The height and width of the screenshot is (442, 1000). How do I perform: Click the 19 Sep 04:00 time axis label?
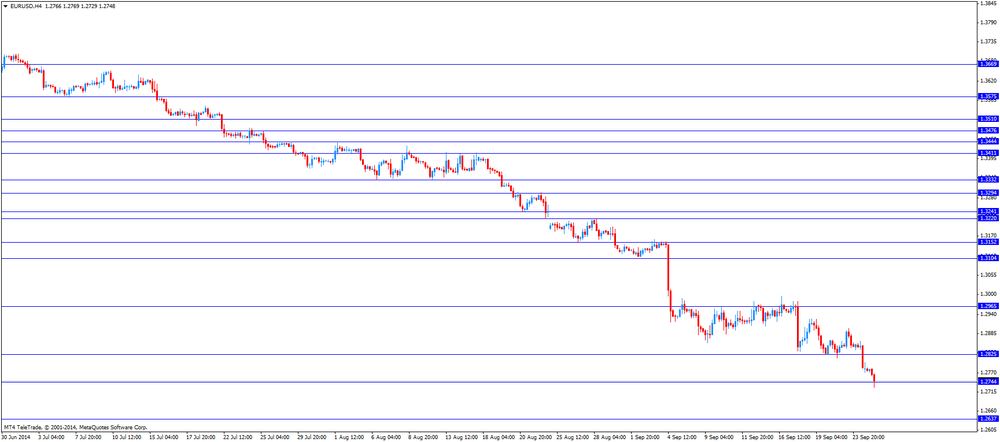pos(832,438)
